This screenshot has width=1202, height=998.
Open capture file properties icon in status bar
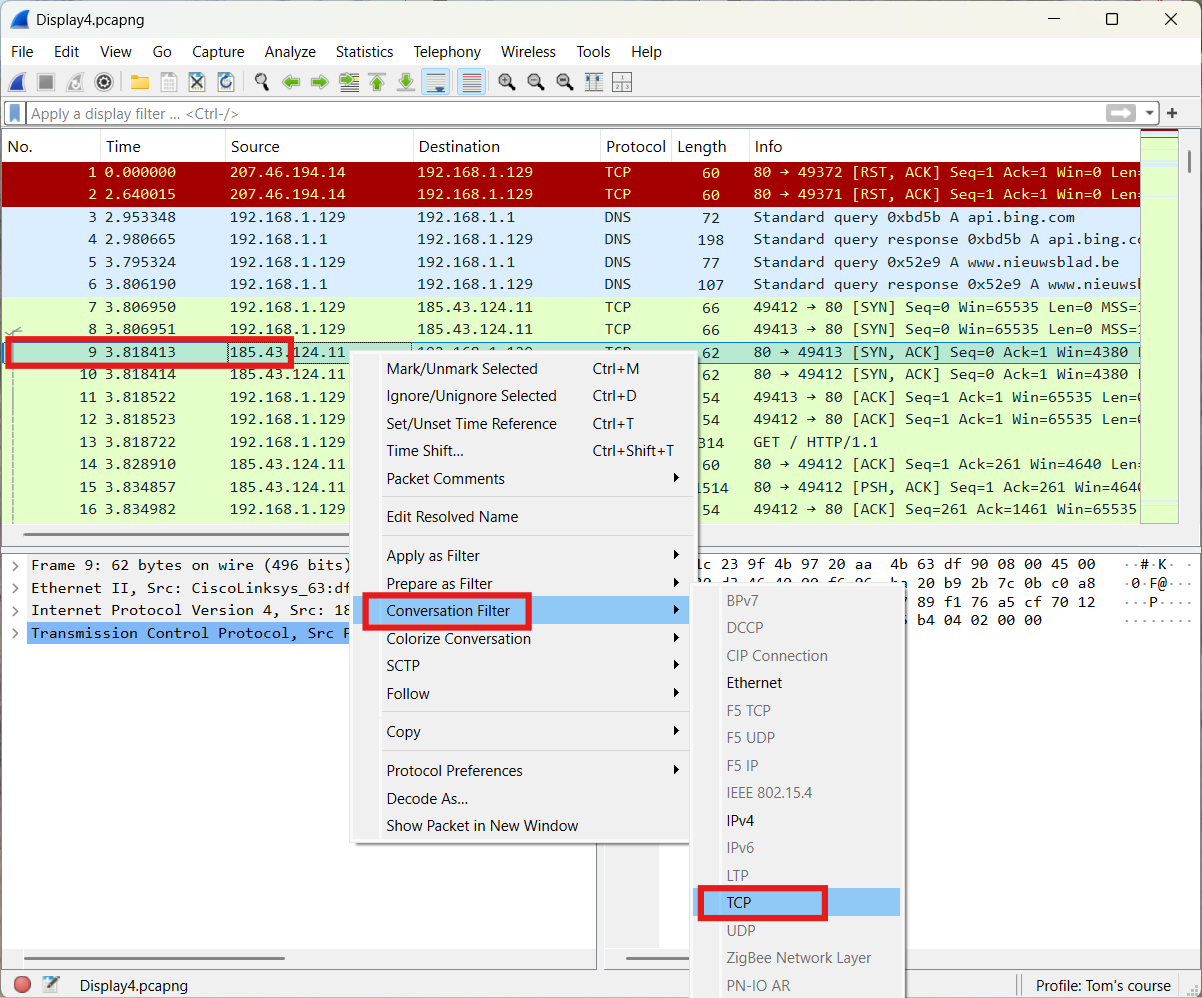pos(51,985)
